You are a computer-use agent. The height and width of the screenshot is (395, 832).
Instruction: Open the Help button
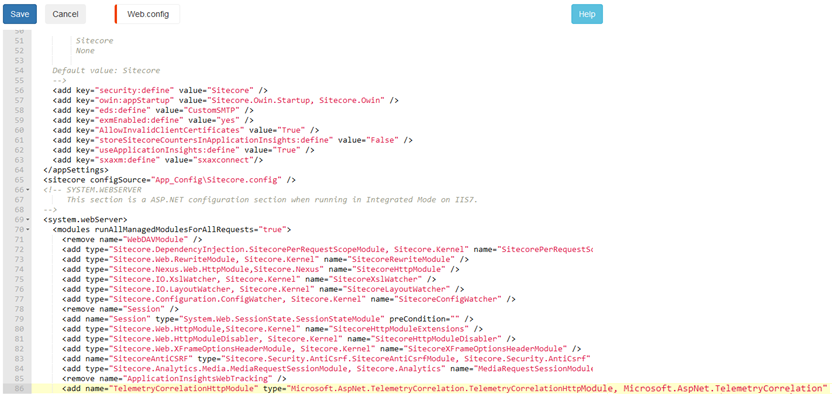[587, 14]
